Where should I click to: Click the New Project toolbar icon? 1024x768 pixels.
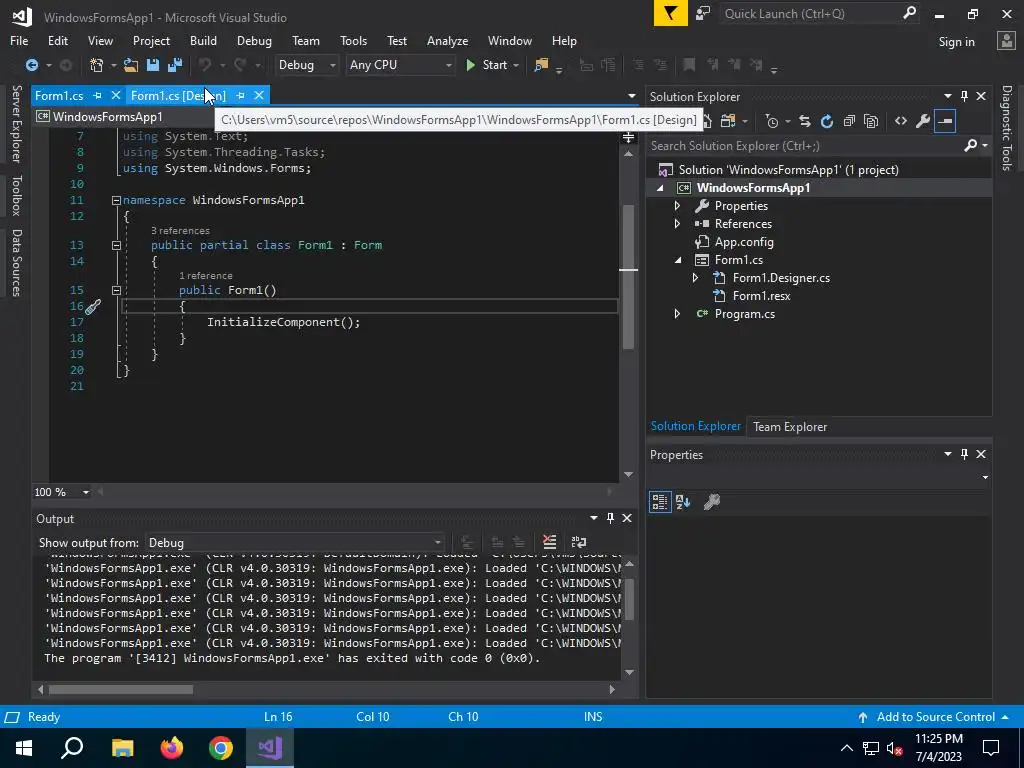pyautogui.click(x=97, y=65)
